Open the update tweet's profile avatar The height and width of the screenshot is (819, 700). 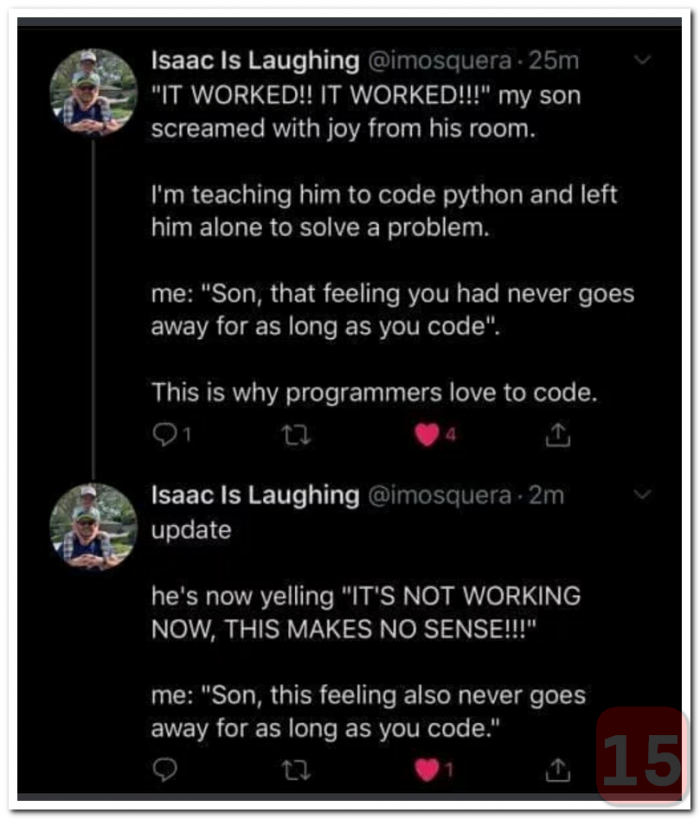(93, 526)
